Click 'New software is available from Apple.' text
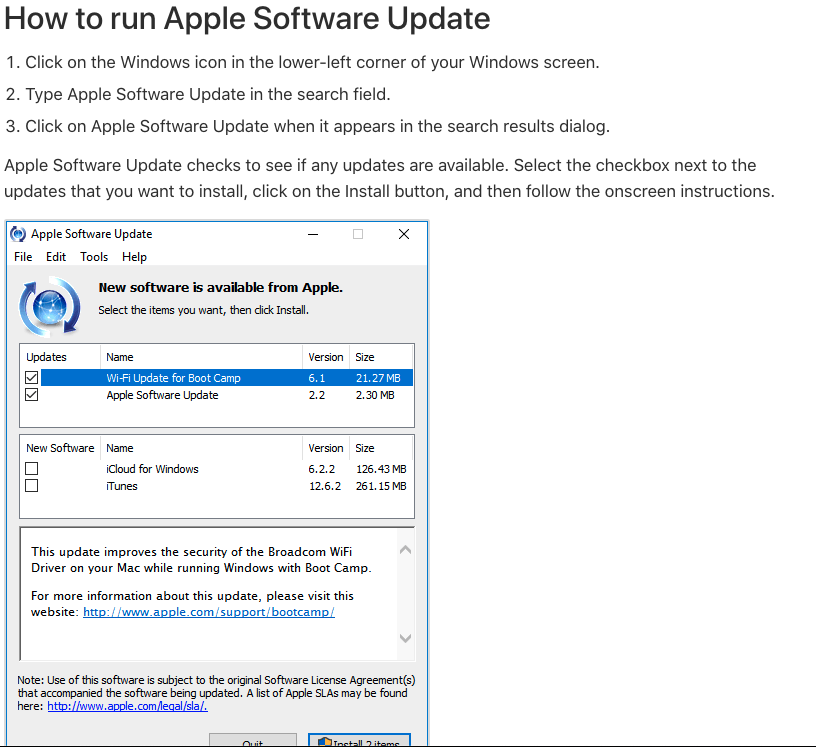The image size is (816, 747). click(x=221, y=287)
